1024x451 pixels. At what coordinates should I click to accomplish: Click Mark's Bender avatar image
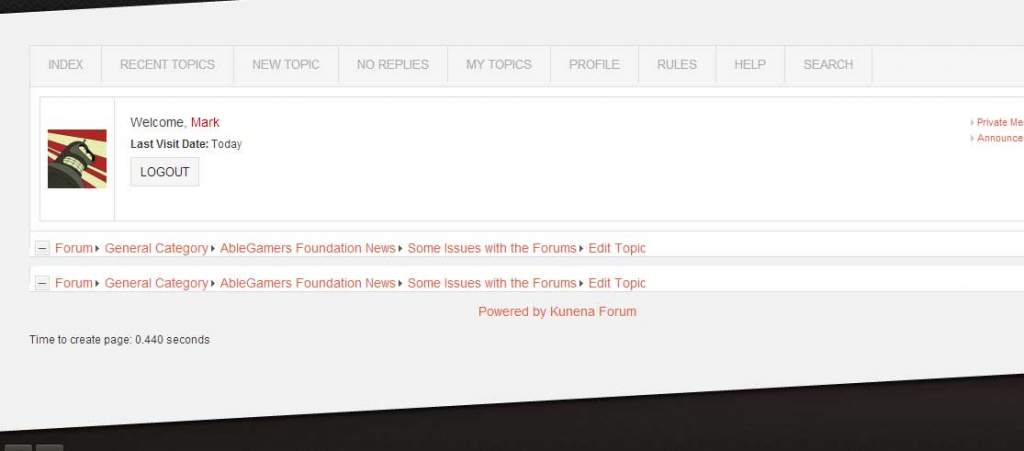[x=77, y=158]
